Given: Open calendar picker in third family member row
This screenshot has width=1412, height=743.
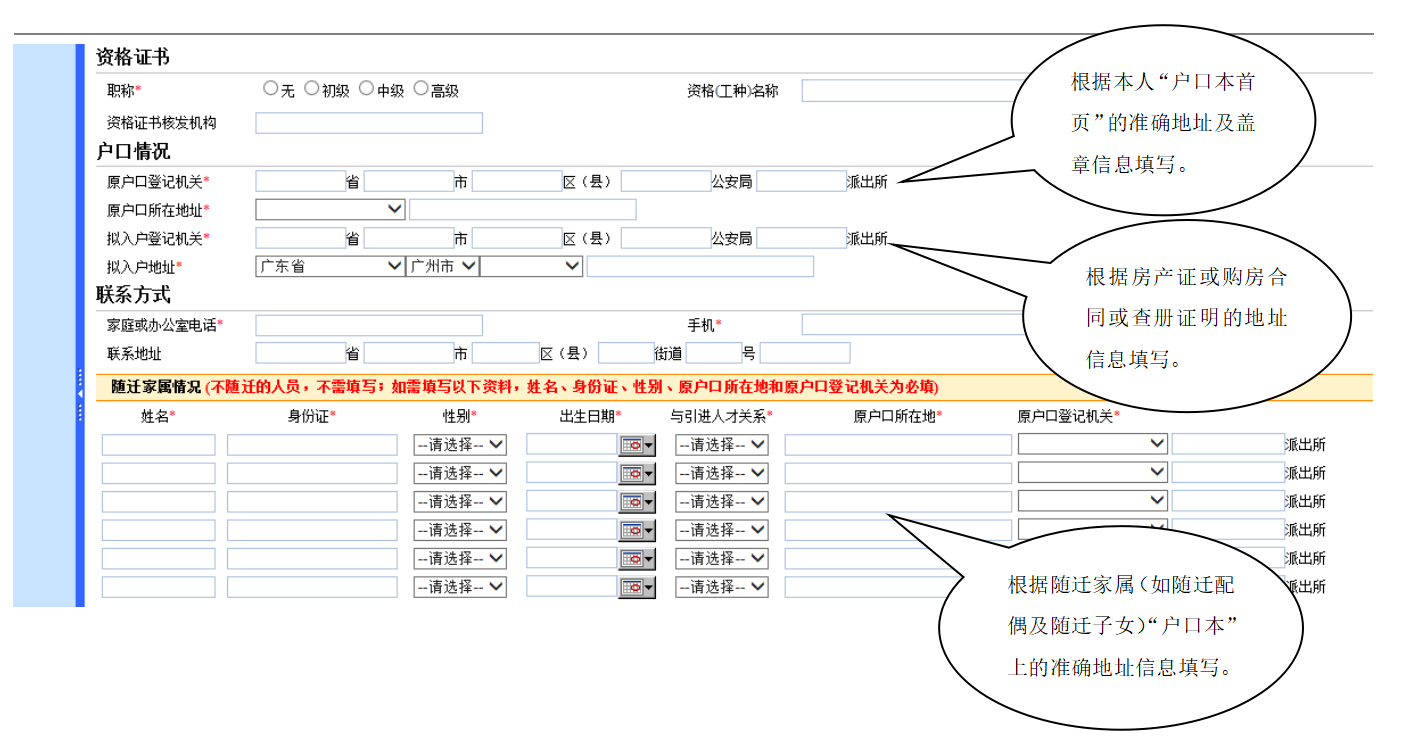Looking at the screenshot, I should tap(637, 502).
